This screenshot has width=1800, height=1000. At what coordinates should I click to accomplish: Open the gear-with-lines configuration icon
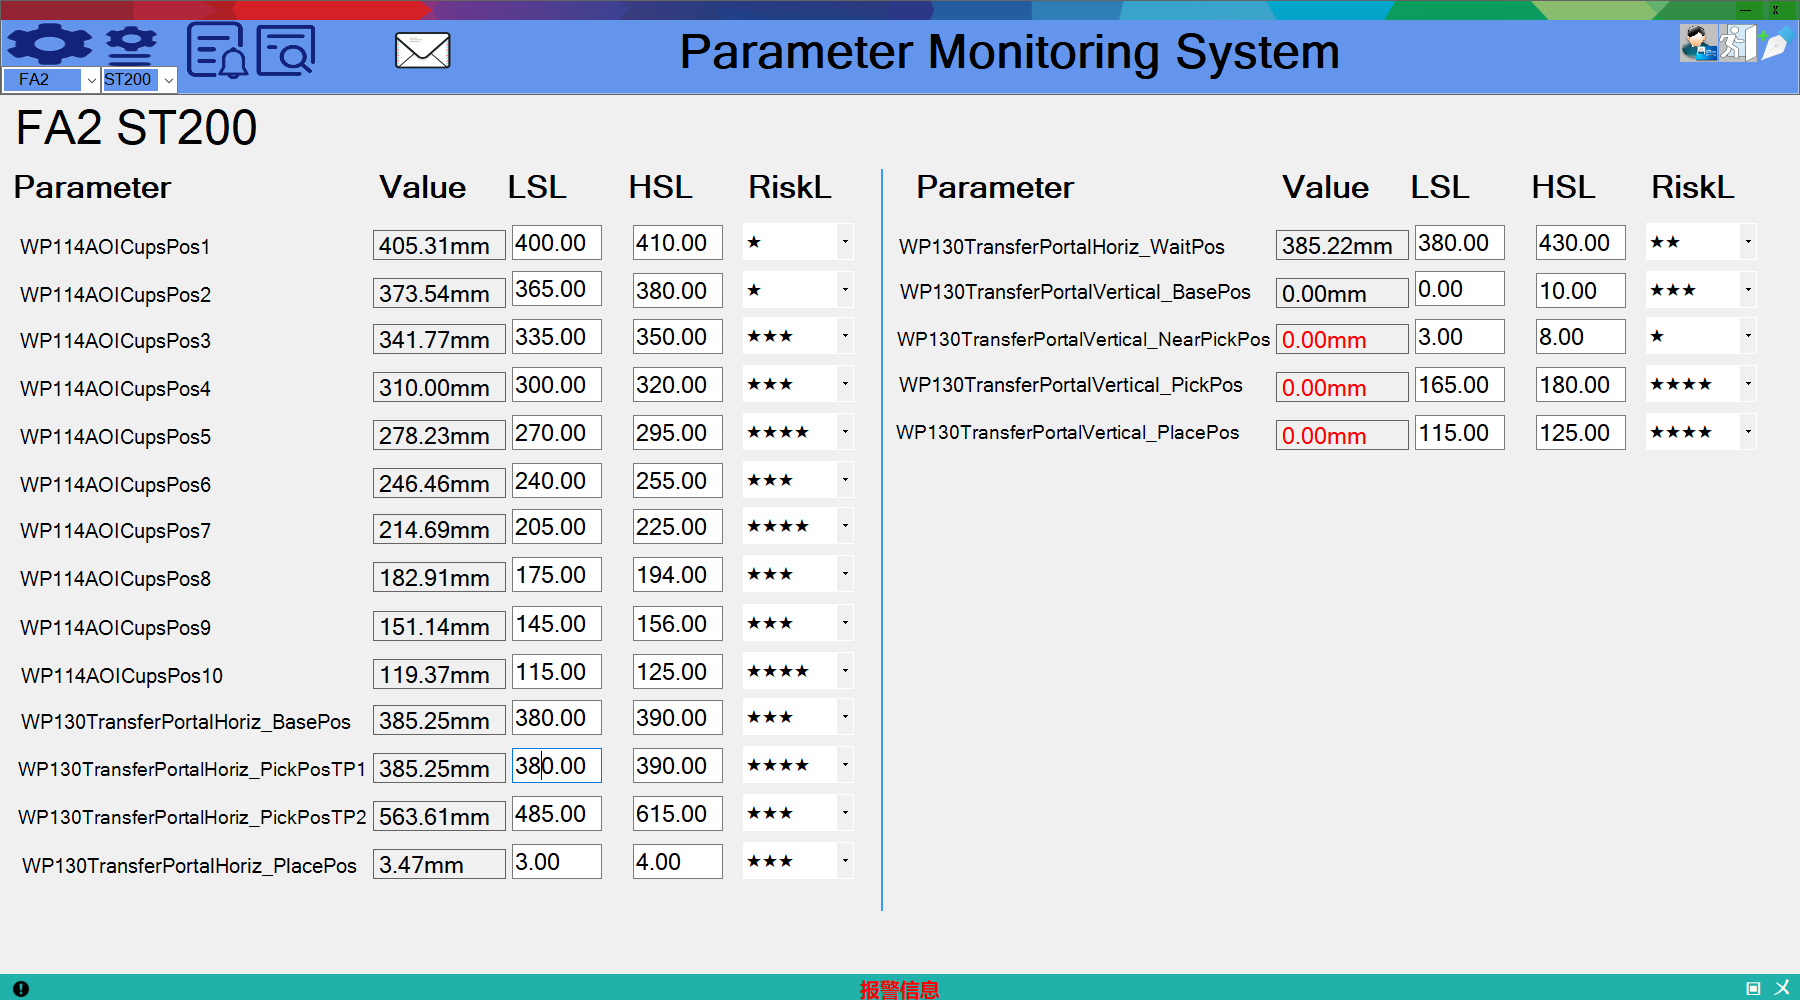click(x=131, y=45)
